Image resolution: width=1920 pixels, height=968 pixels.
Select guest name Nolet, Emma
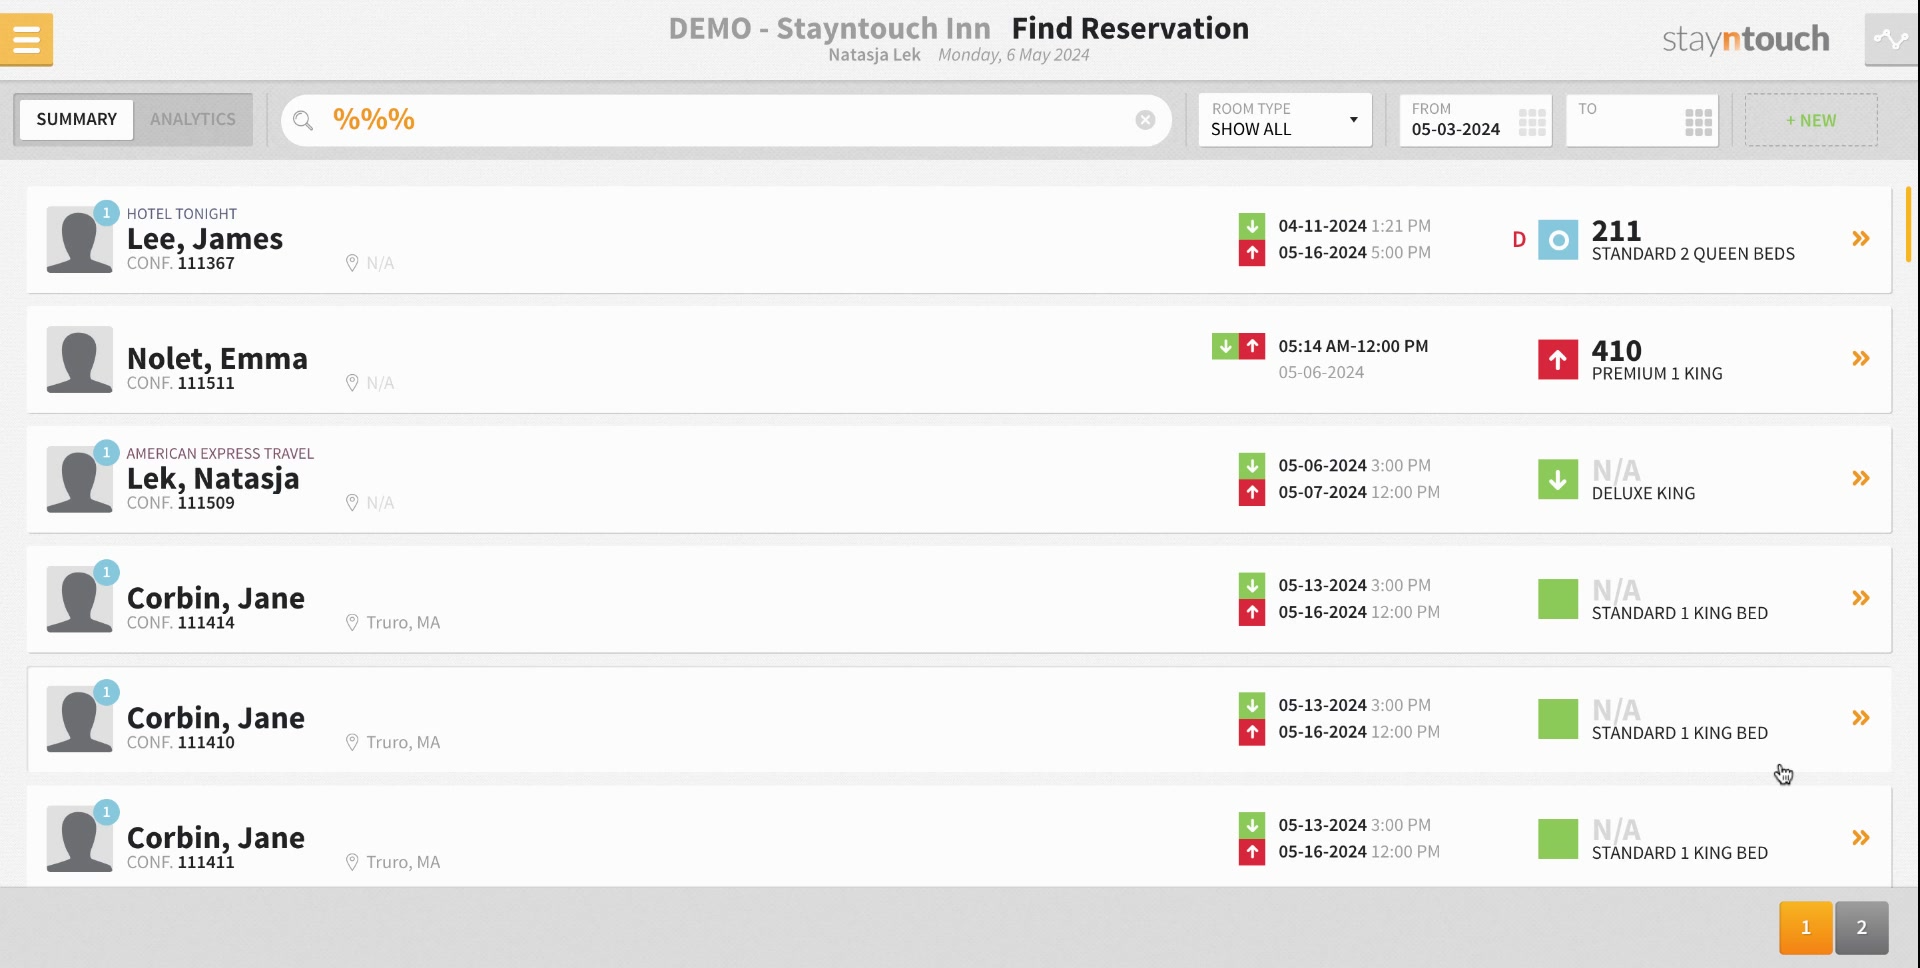[217, 359]
